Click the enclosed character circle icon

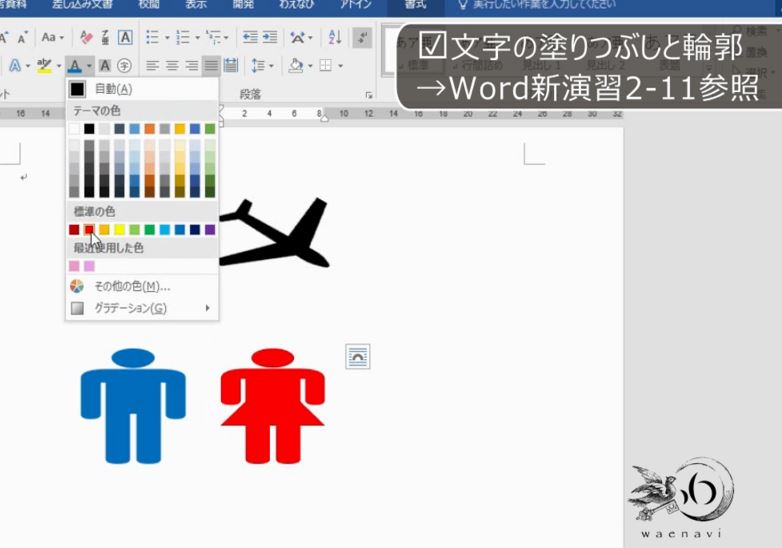click(124, 65)
